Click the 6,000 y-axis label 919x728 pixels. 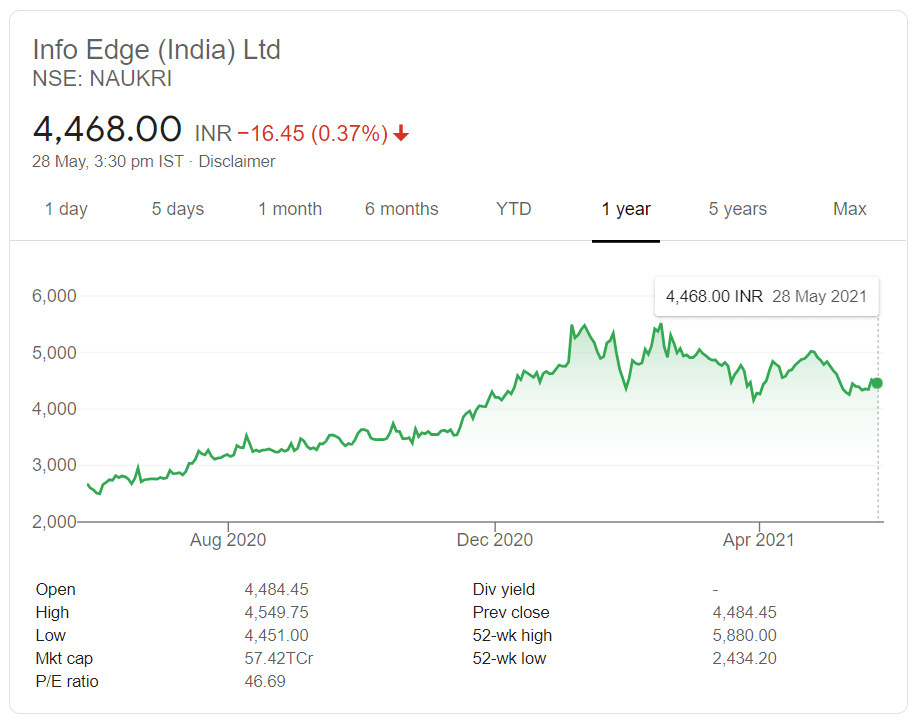coord(54,295)
